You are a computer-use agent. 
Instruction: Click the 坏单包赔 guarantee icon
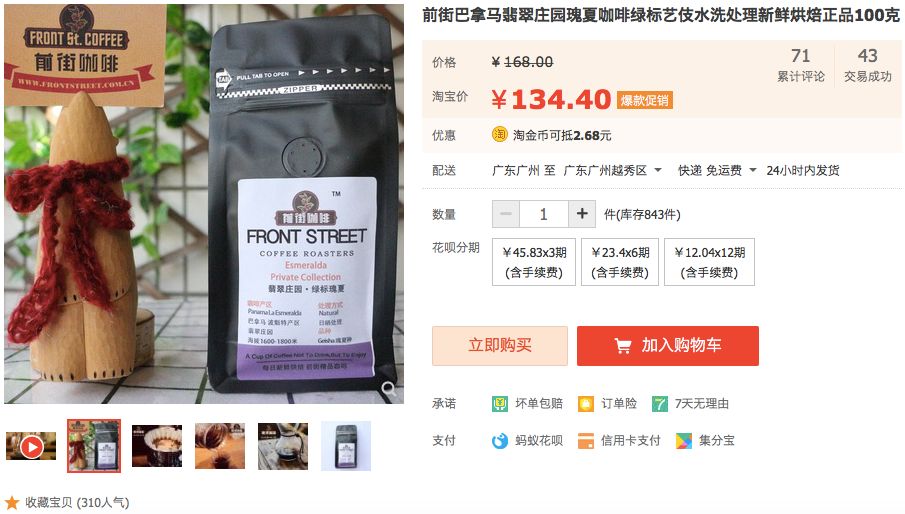[500, 404]
